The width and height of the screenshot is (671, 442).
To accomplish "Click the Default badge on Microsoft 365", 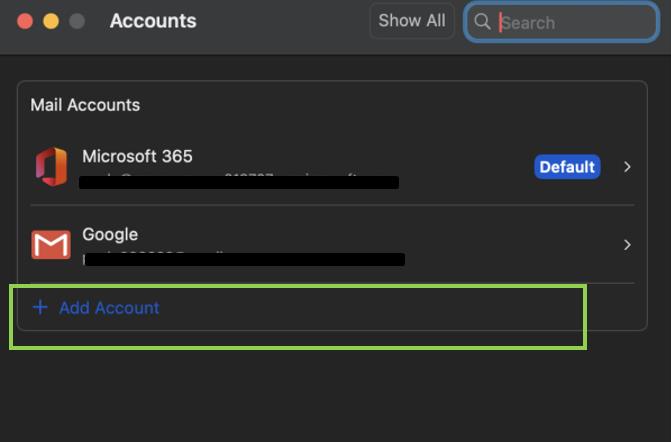I will coord(567,167).
